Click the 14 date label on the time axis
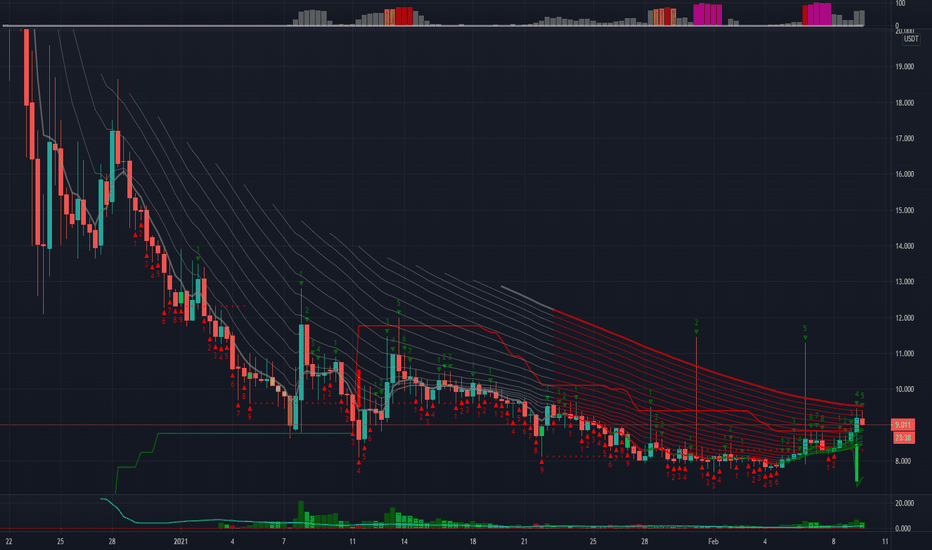 [404, 541]
